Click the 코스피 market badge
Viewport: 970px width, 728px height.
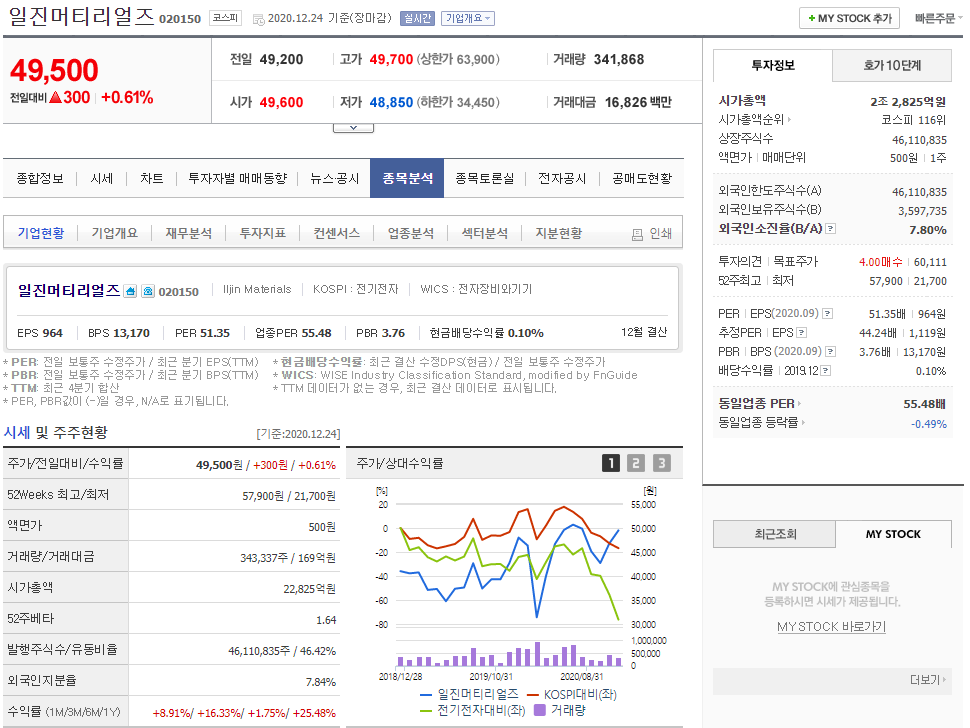point(225,18)
